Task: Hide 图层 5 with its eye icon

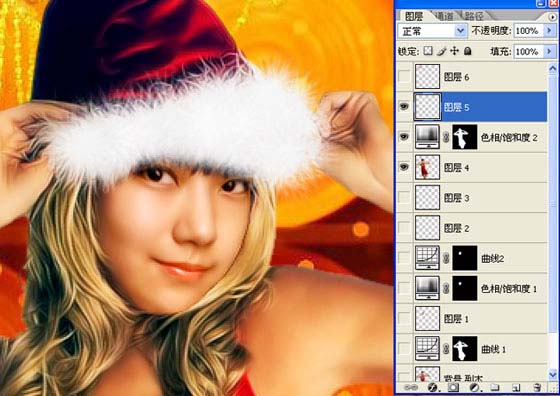Action: 404,106
